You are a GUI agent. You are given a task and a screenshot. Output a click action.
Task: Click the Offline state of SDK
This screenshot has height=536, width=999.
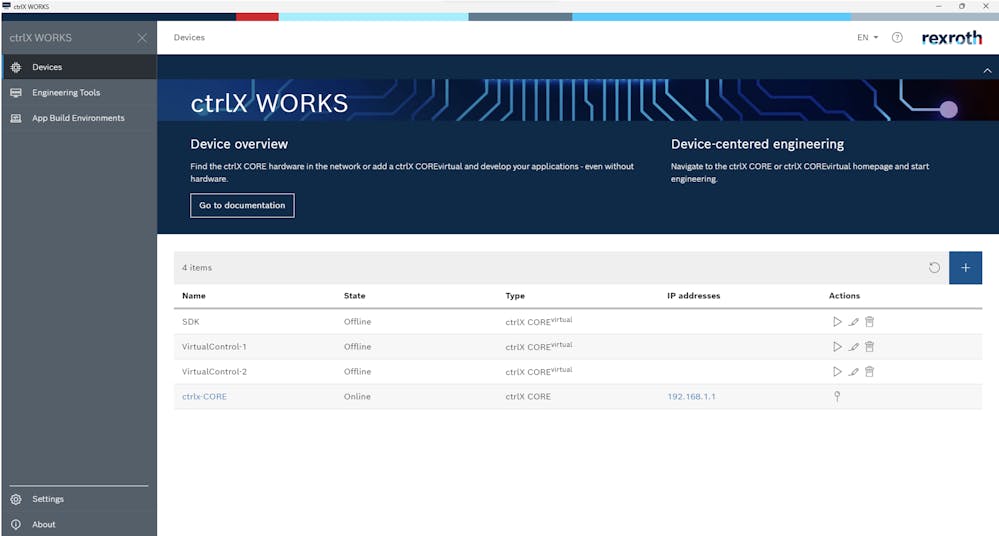click(x=357, y=322)
